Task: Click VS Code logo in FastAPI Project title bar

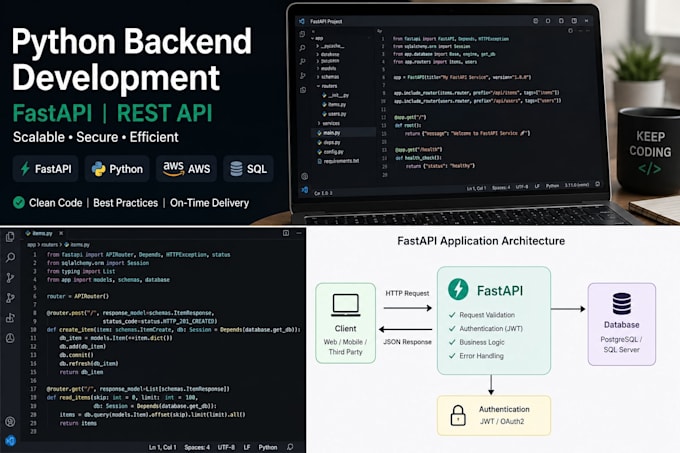Action: tap(301, 21)
